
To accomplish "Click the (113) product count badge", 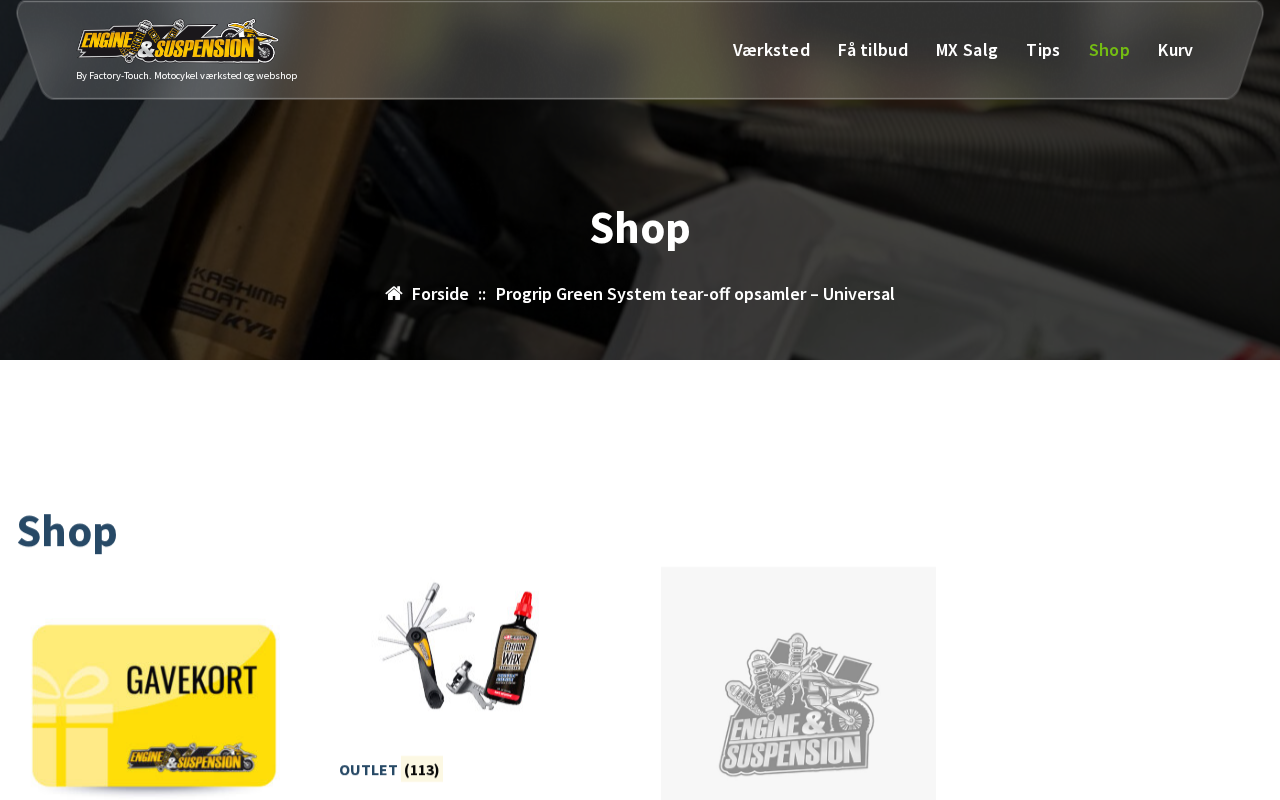I will pos(422,769).
